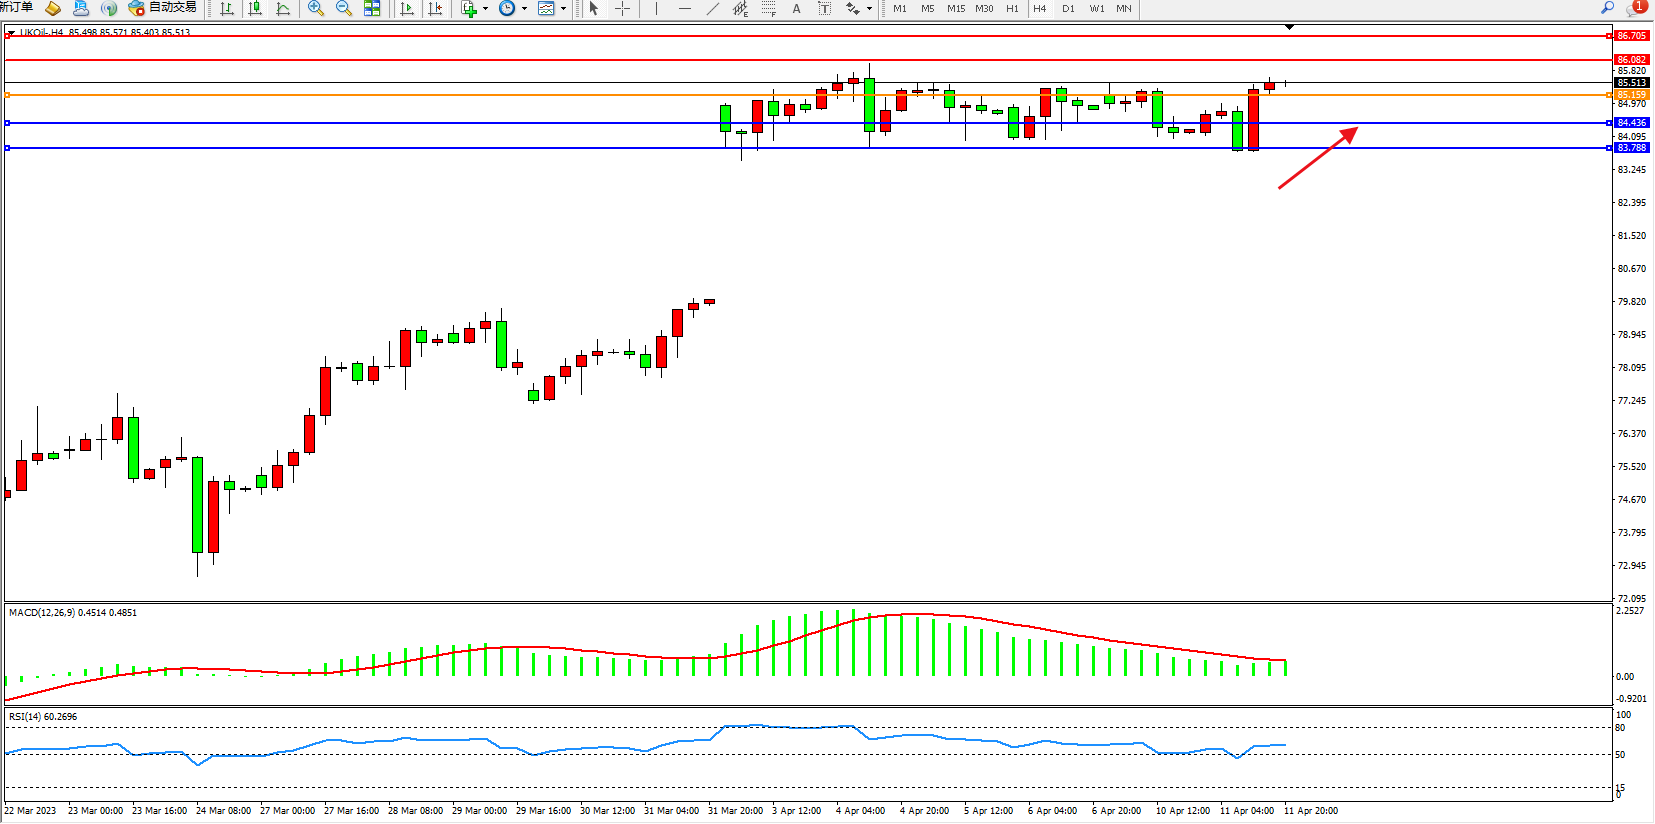Switch to the D1 timeframe

coord(1068,9)
